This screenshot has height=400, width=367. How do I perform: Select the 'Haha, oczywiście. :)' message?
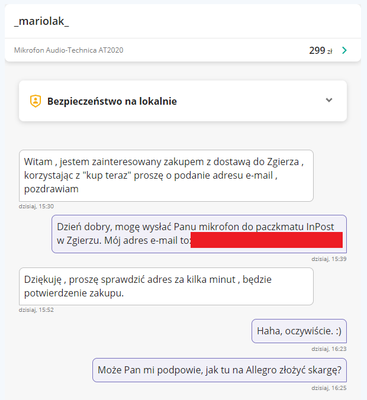click(x=299, y=331)
